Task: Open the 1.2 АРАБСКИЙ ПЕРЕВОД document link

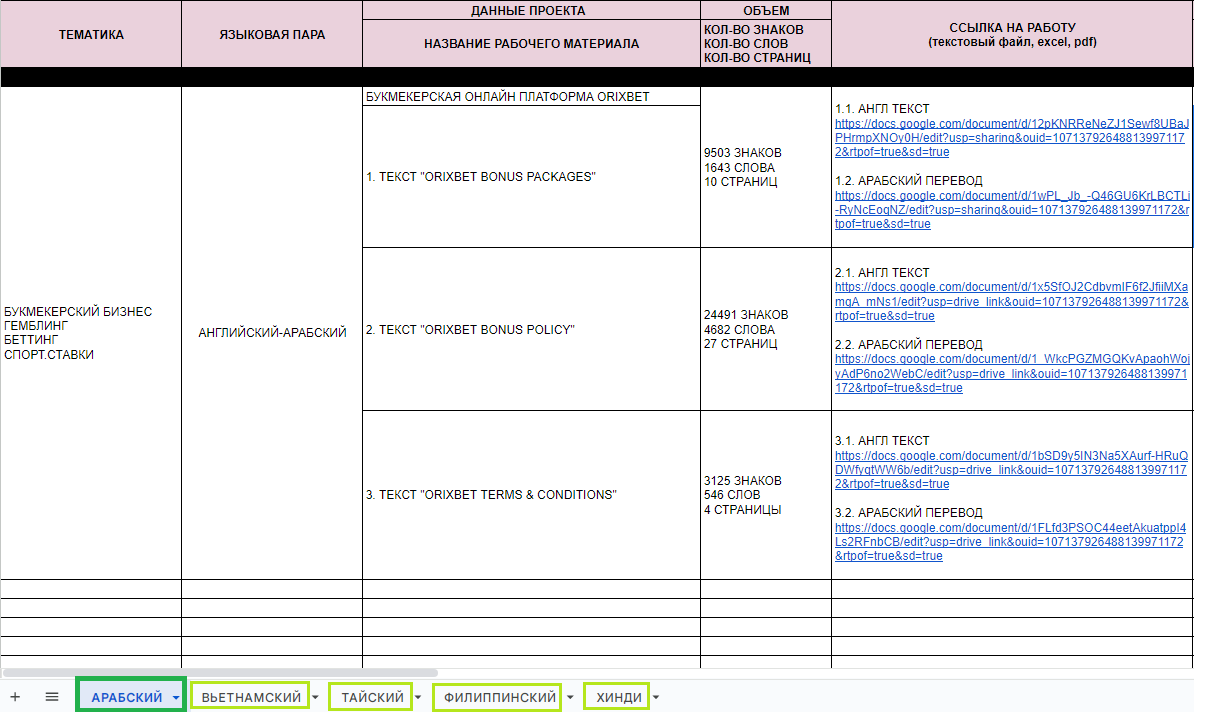Action: tap(1012, 210)
